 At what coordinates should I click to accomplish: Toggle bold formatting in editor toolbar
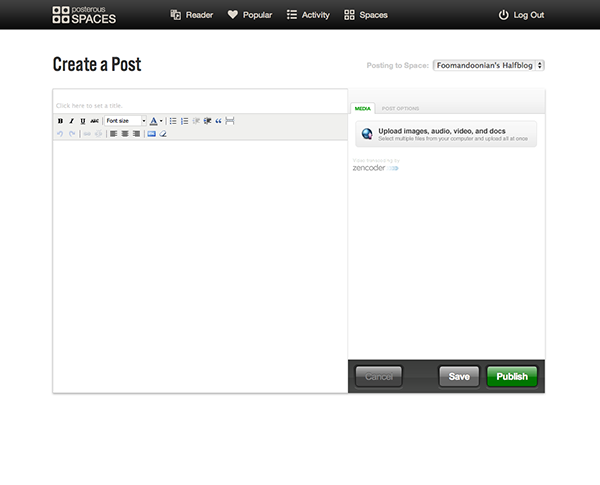60,121
